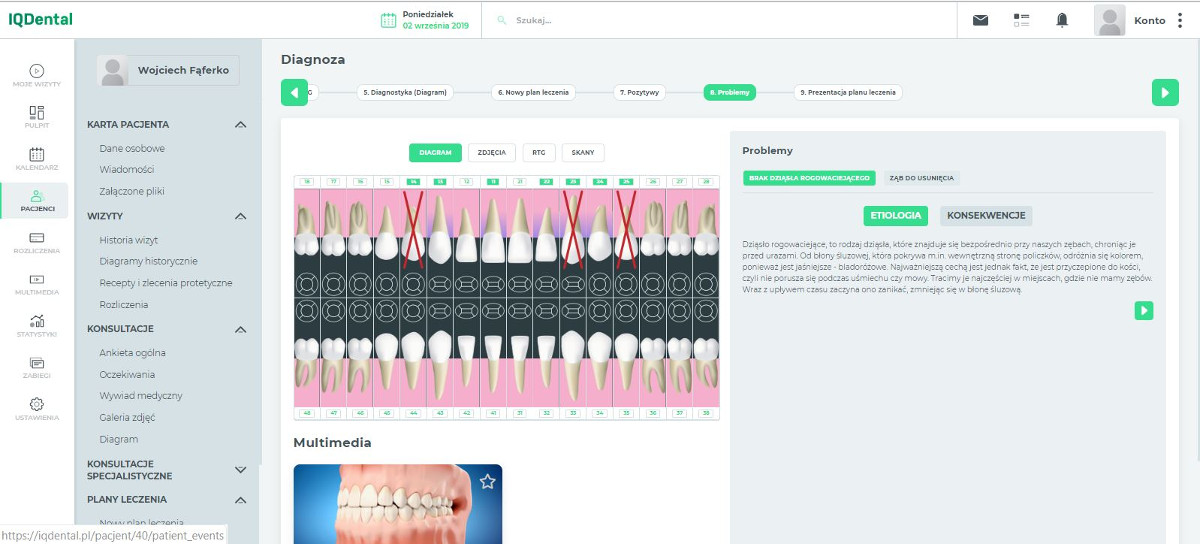Select Pacjenci in the left sidebar
Viewport: 1200px width, 544px height.
(36, 201)
